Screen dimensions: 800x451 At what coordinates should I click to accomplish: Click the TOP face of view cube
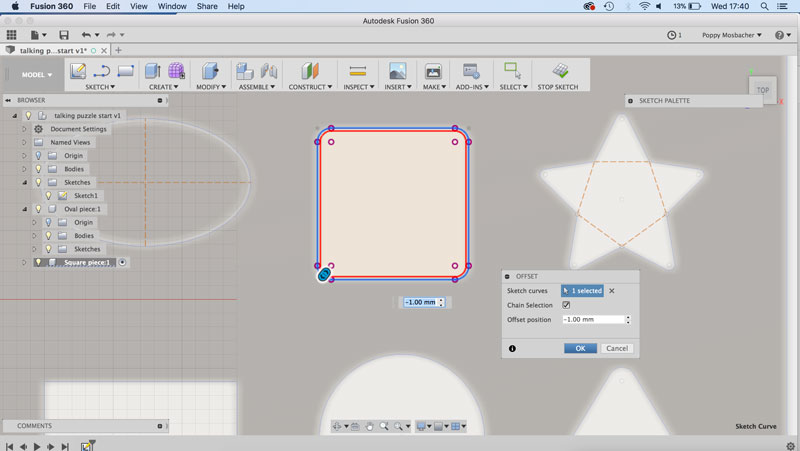point(763,90)
